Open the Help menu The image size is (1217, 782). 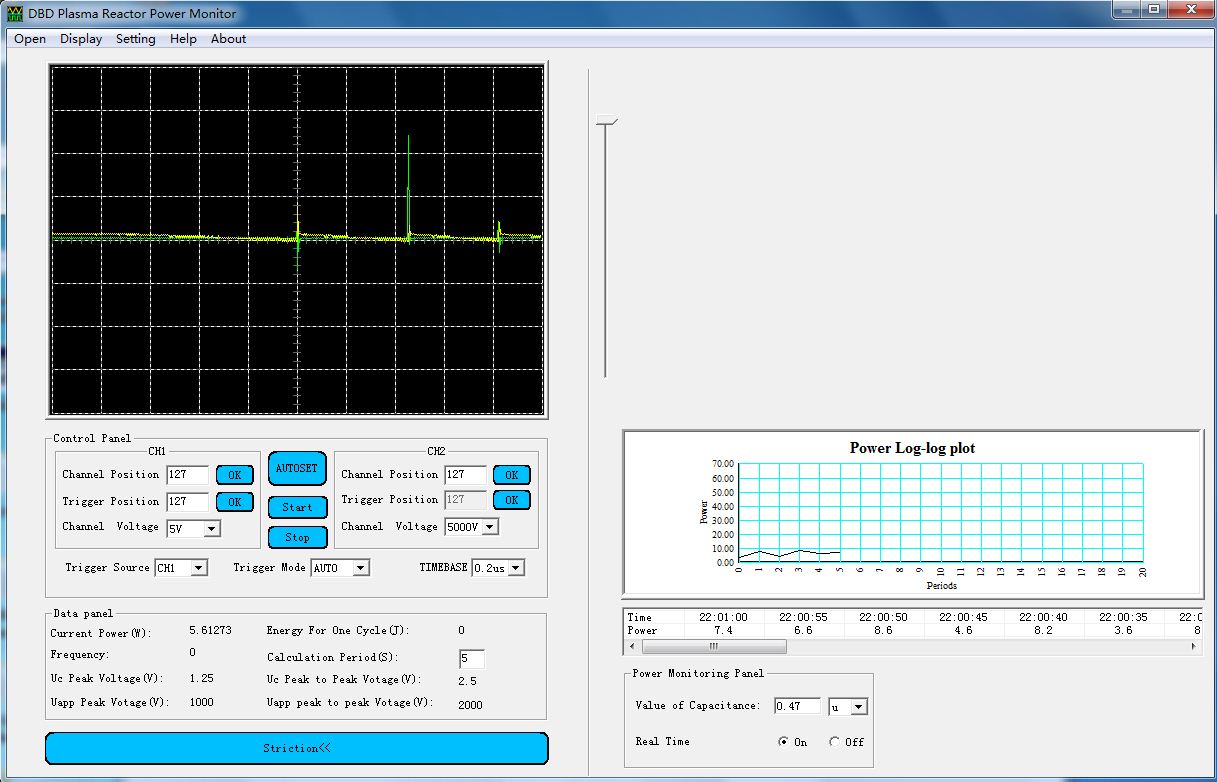pyautogui.click(x=183, y=39)
